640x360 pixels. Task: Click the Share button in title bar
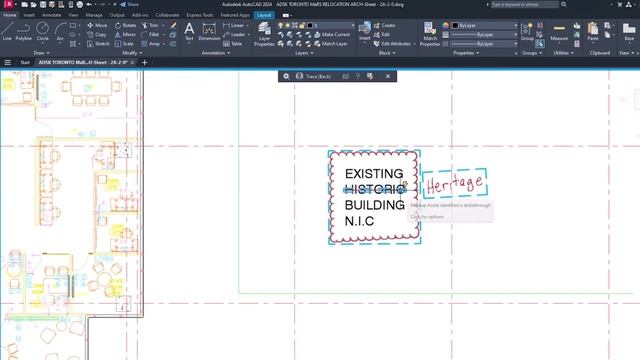click(x=129, y=4)
